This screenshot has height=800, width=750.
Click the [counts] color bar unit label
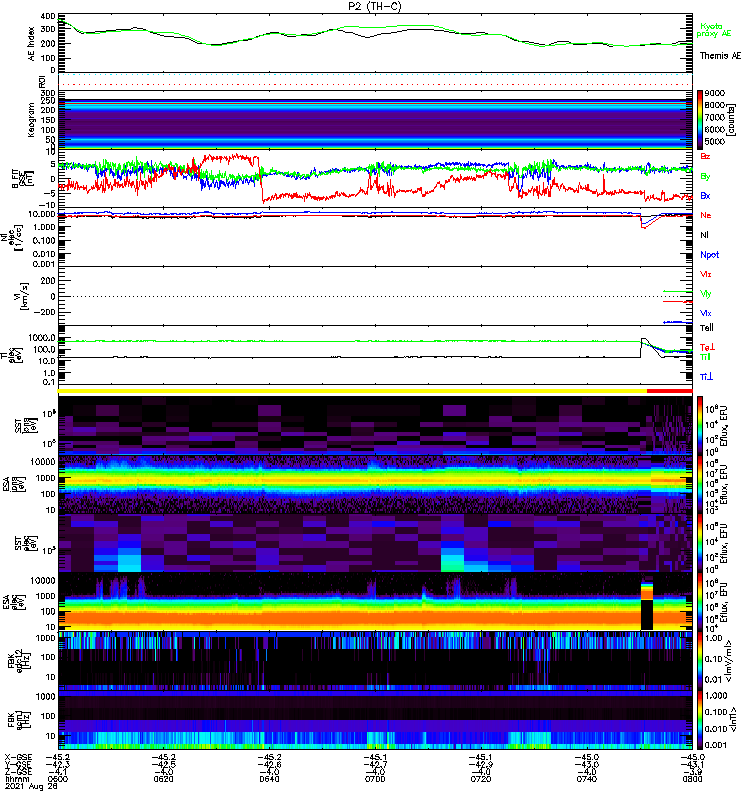pos(732,120)
